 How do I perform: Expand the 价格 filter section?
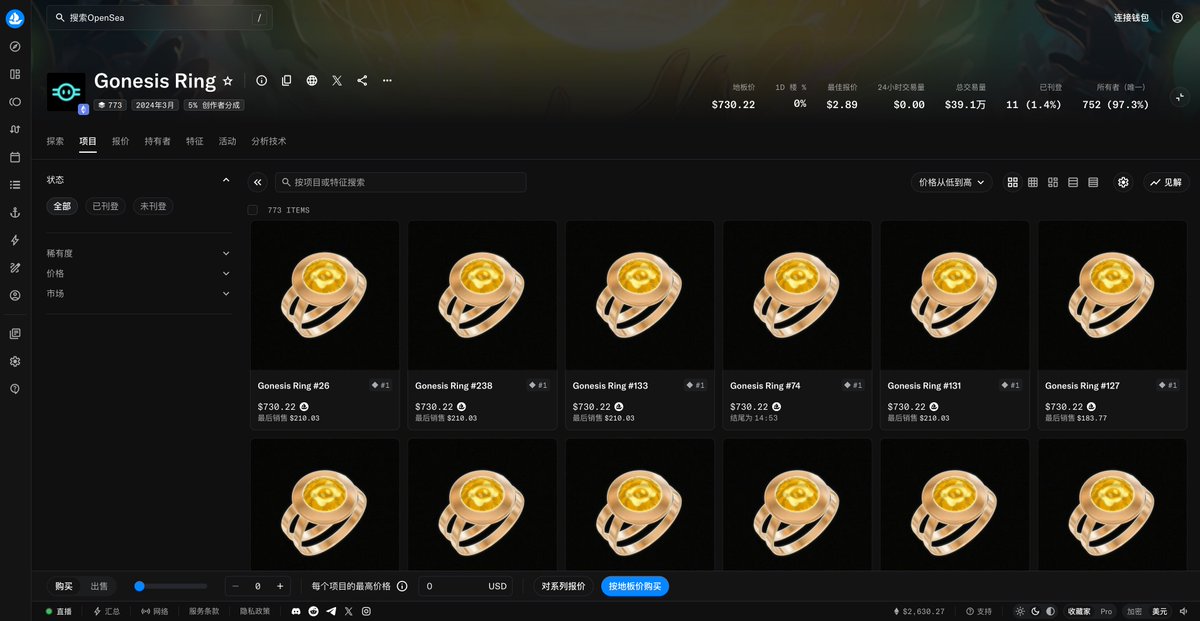pyautogui.click(x=139, y=273)
